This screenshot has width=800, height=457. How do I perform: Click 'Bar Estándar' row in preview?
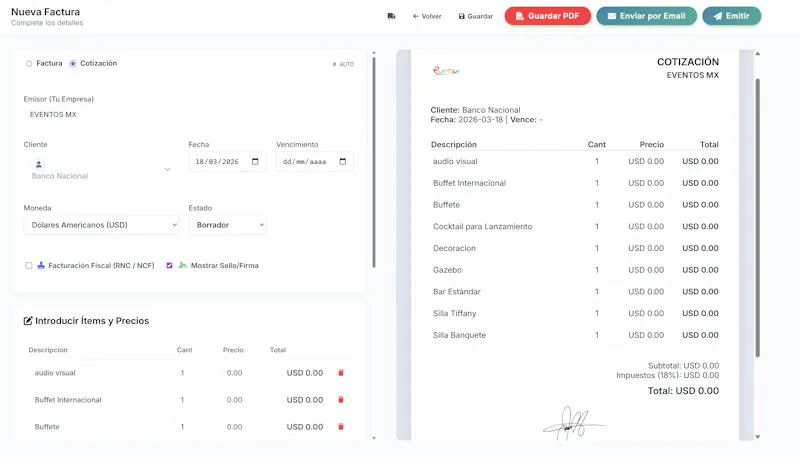click(x=575, y=292)
